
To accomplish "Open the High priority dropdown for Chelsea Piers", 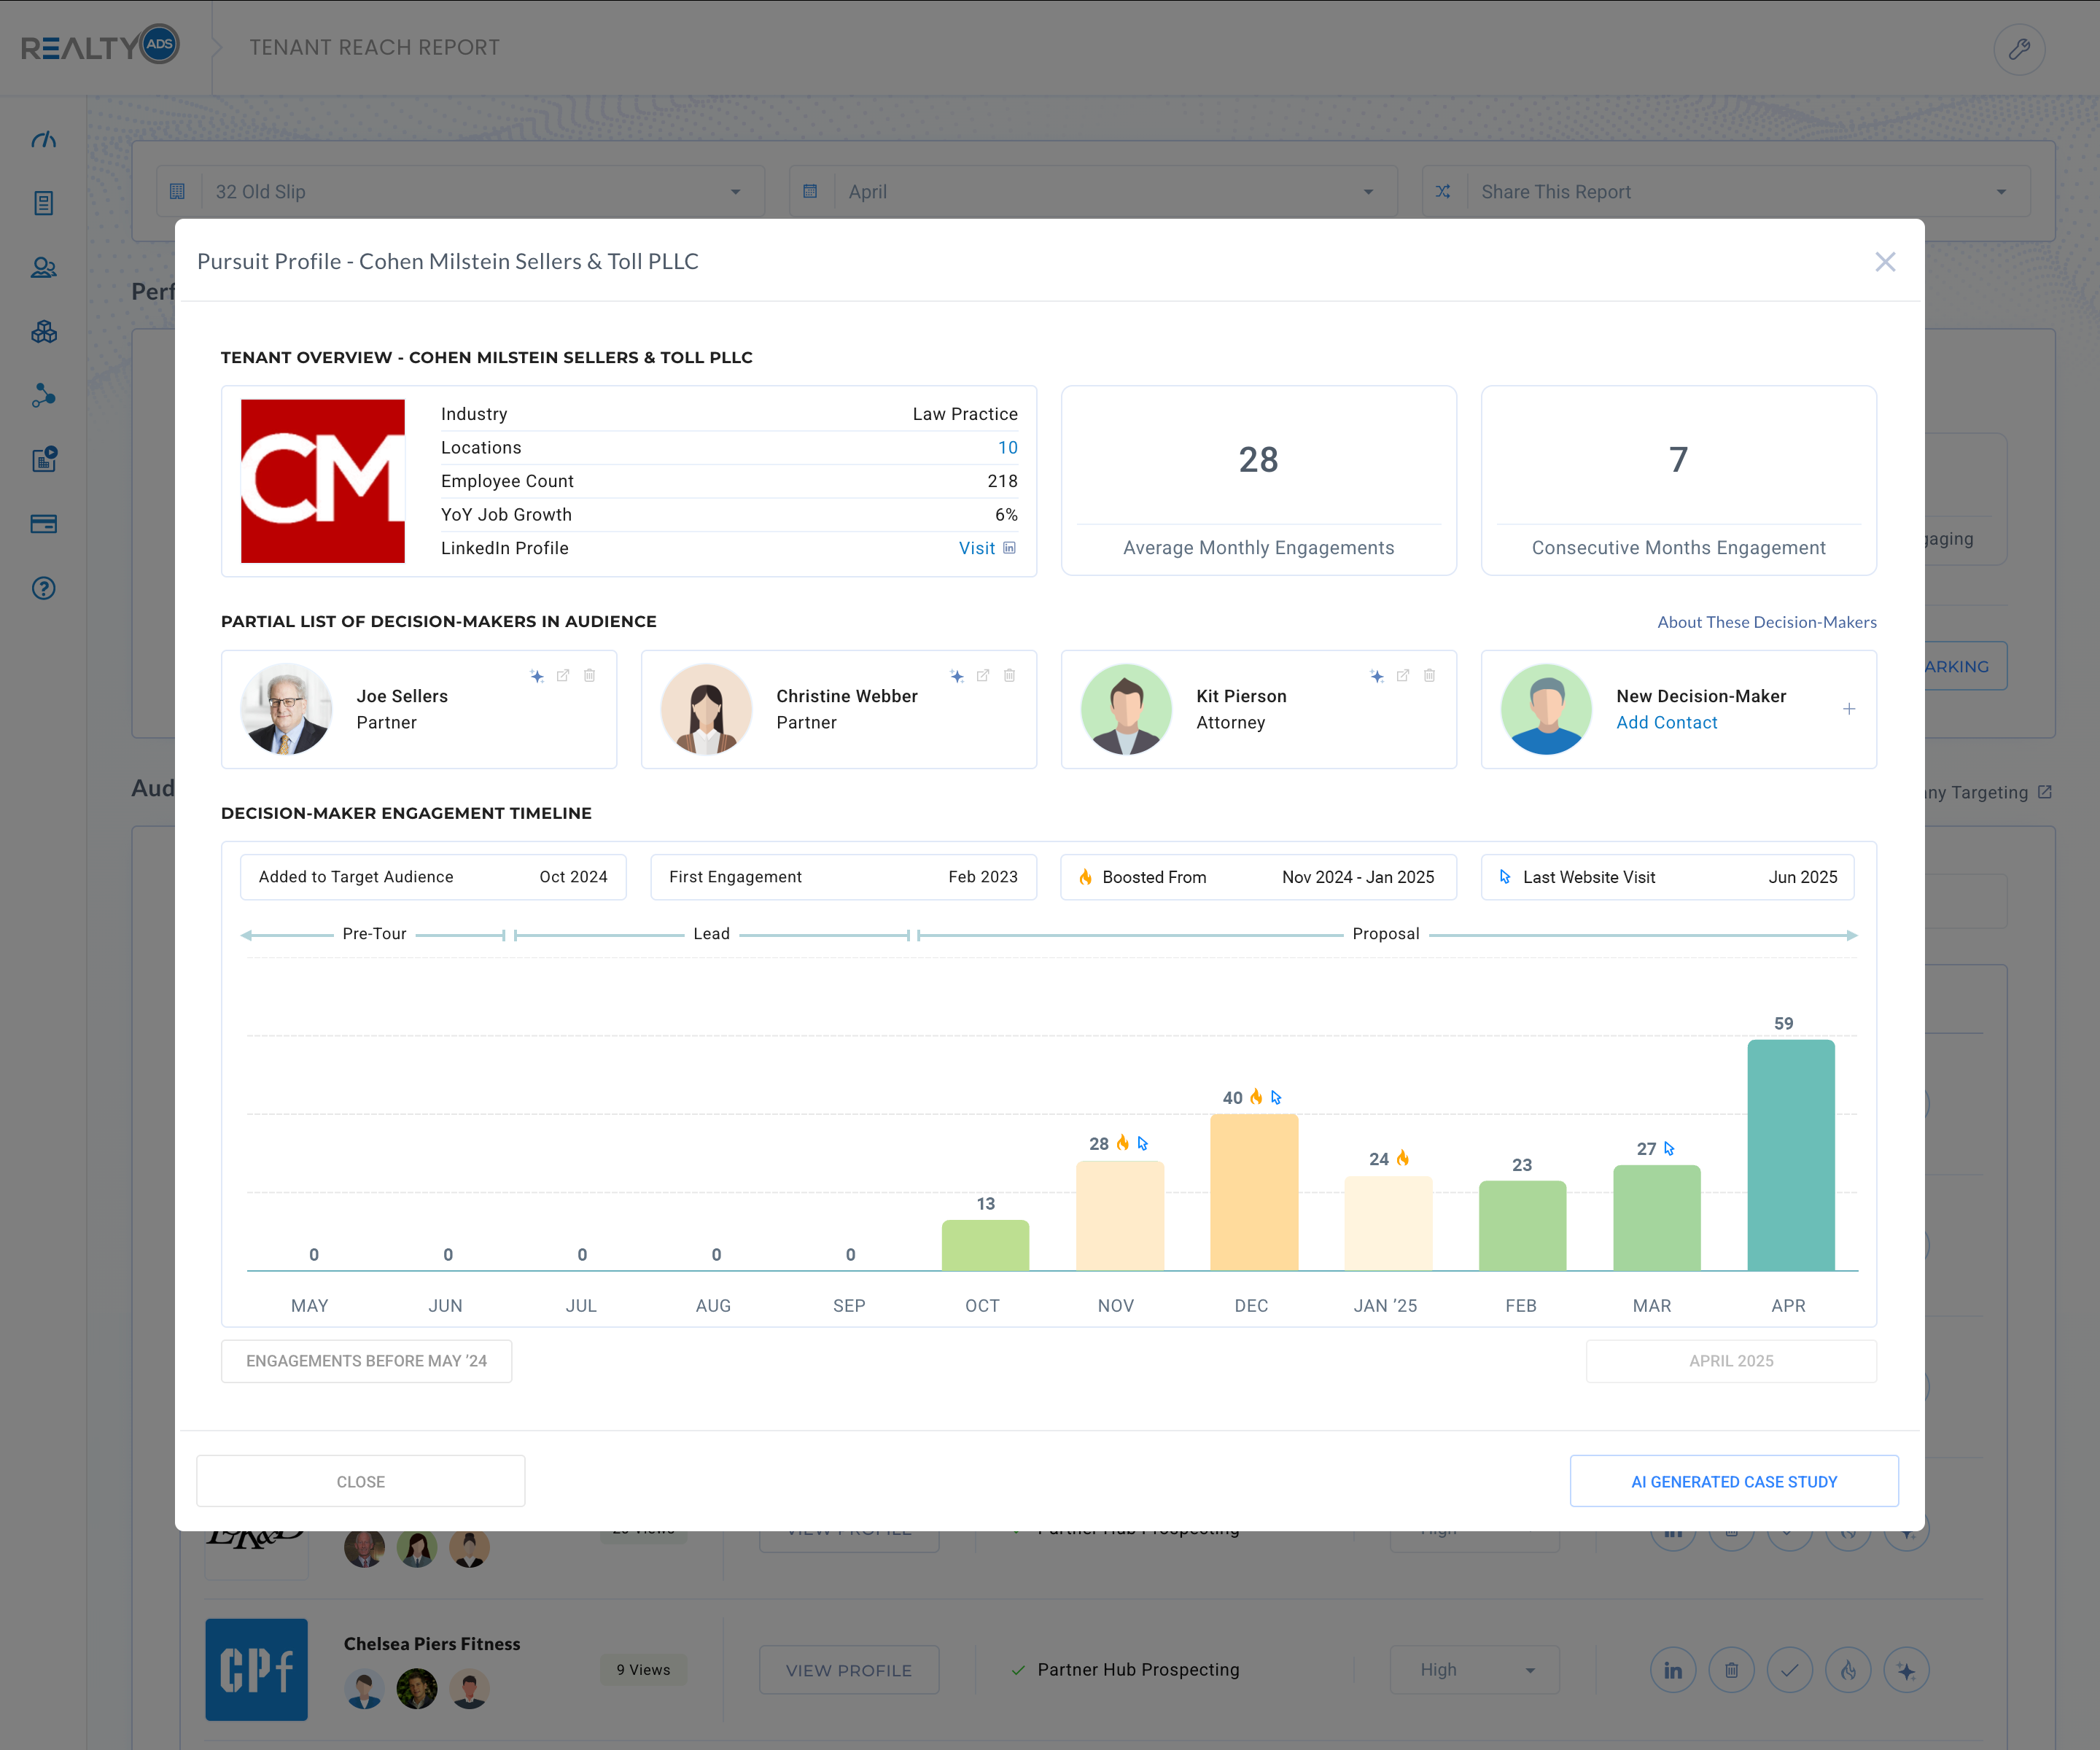I will coord(1475,1671).
